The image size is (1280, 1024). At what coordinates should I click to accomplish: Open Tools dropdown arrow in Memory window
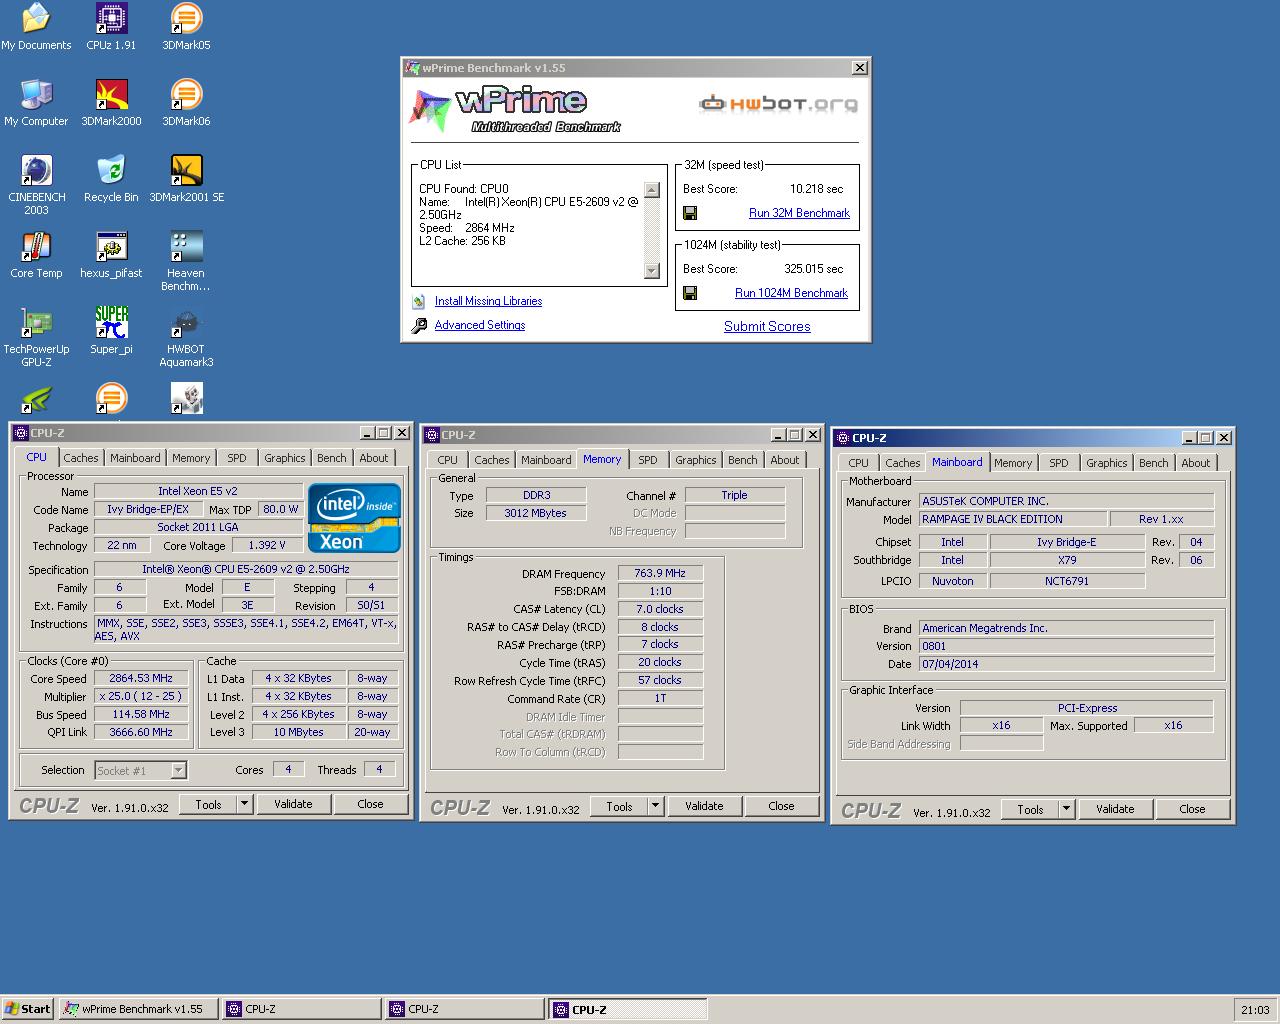point(655,806)
